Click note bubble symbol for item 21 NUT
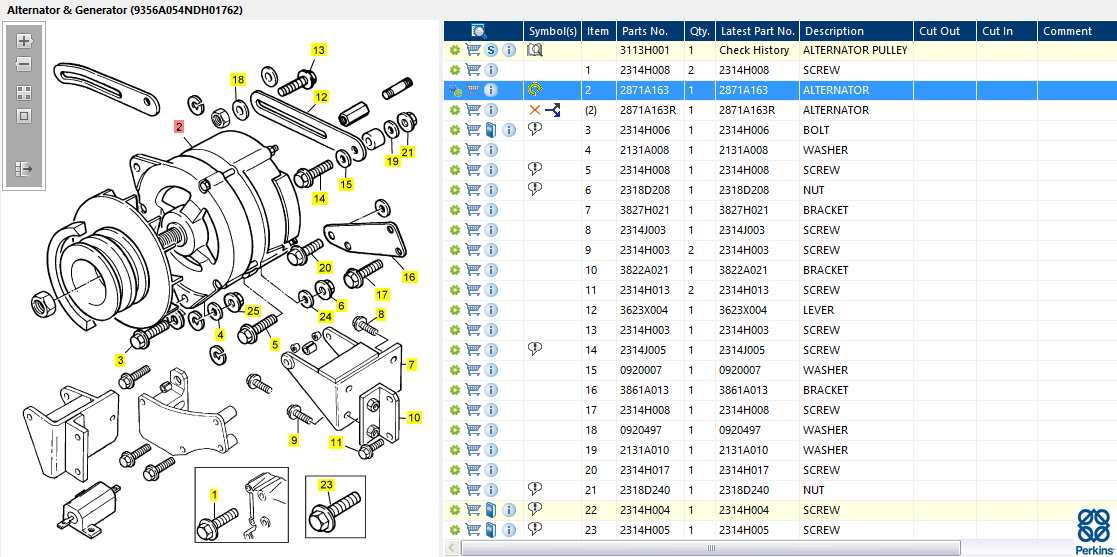This screenshot has height=557, width=1117. [535, 489]
